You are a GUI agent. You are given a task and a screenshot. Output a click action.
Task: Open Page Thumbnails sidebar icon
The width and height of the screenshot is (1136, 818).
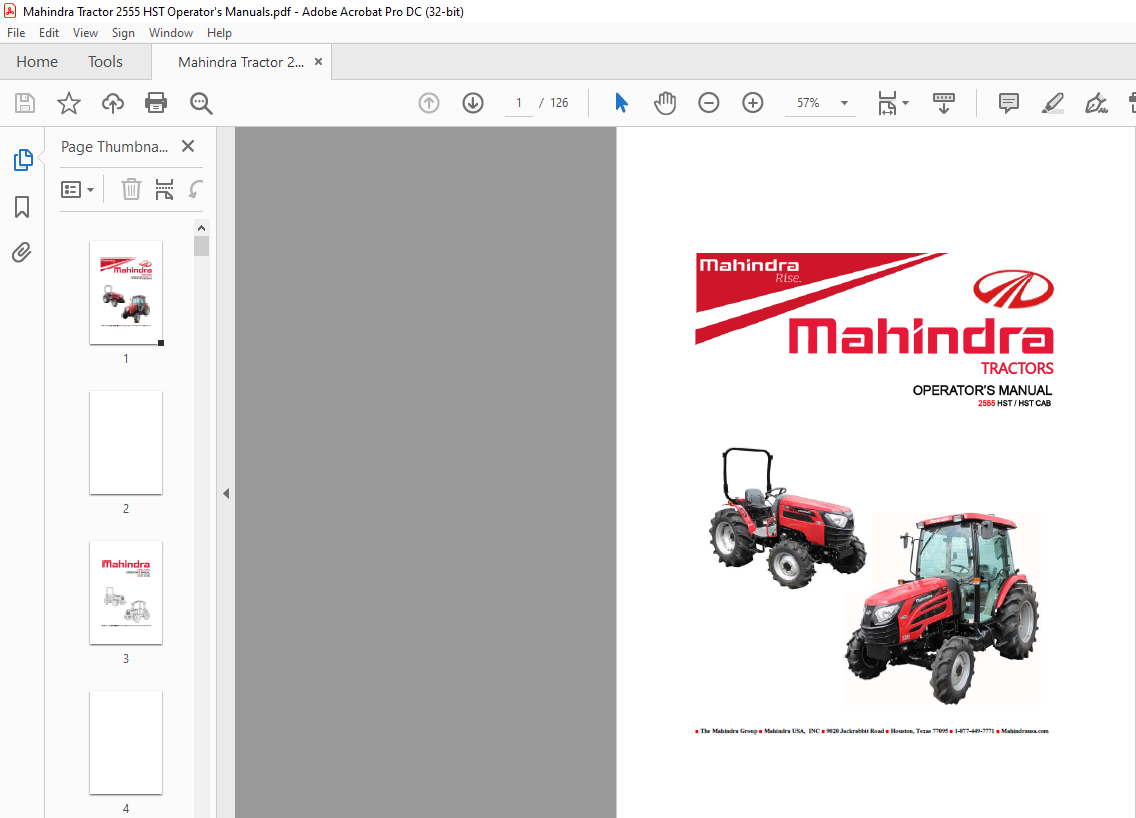[x=22, y=159]
